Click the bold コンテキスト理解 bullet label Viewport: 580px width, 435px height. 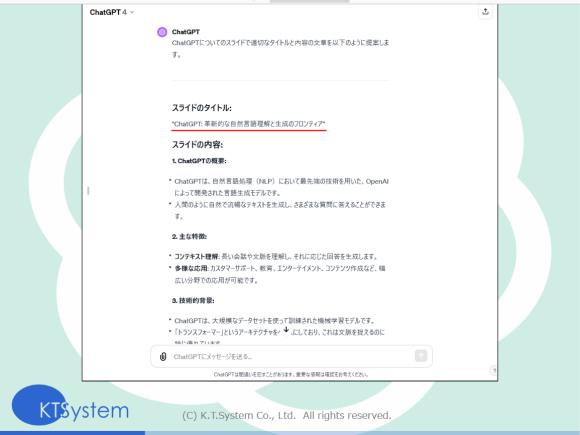click(x=196, y=257)
